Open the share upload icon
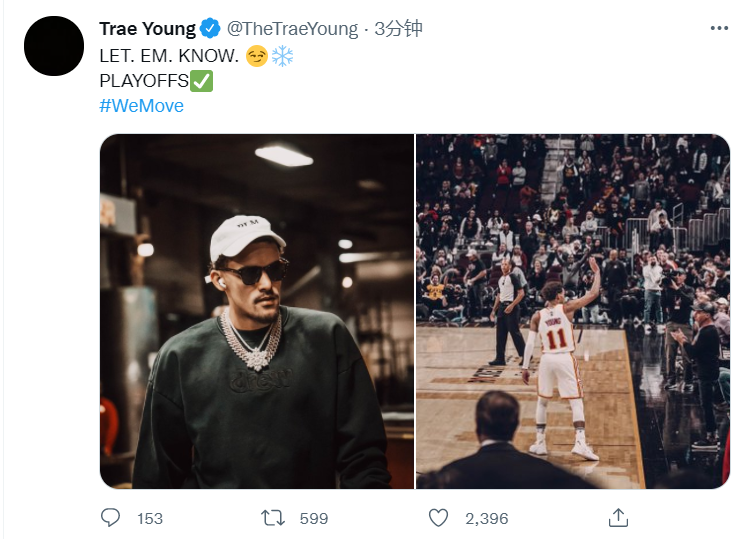This screenshot has width=751, height=539. click(x=618, y=517)
